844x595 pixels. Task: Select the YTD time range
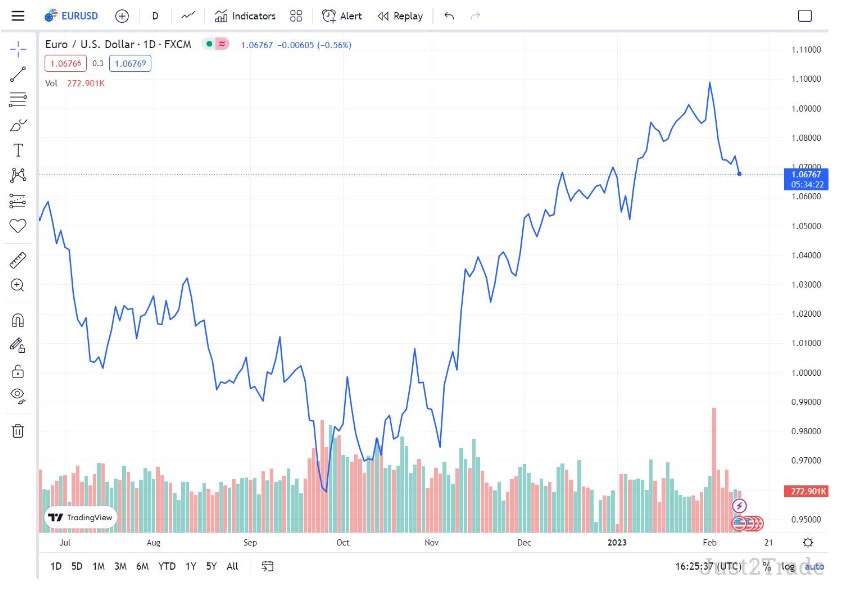pyautogui.click(x=167, y=566)
